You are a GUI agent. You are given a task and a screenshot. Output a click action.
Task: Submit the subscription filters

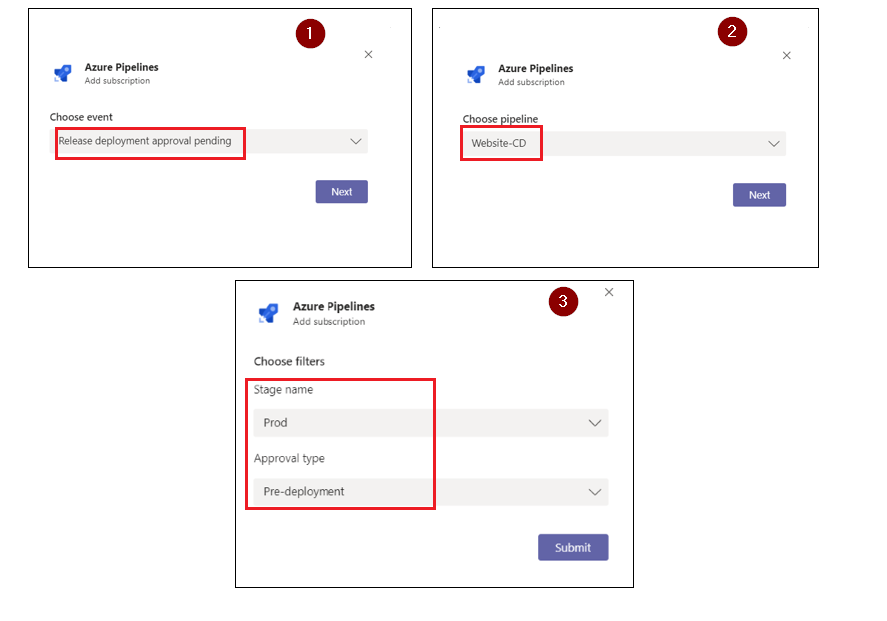tap(573, 547)
